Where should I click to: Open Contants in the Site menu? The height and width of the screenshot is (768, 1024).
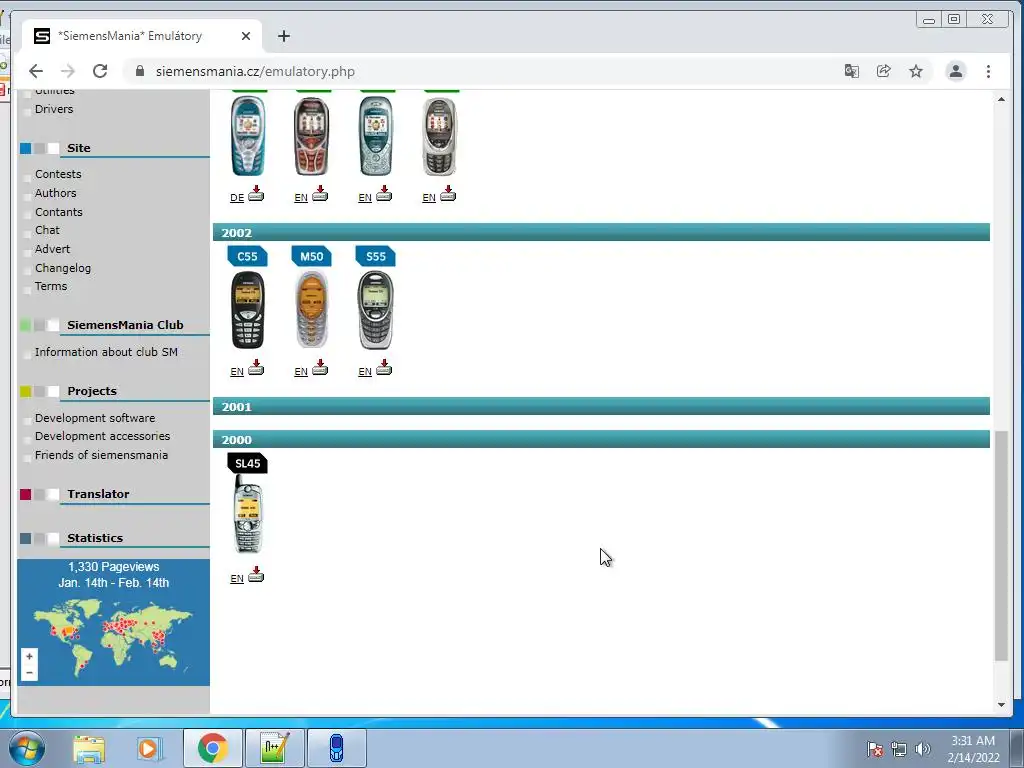point(59,212)
